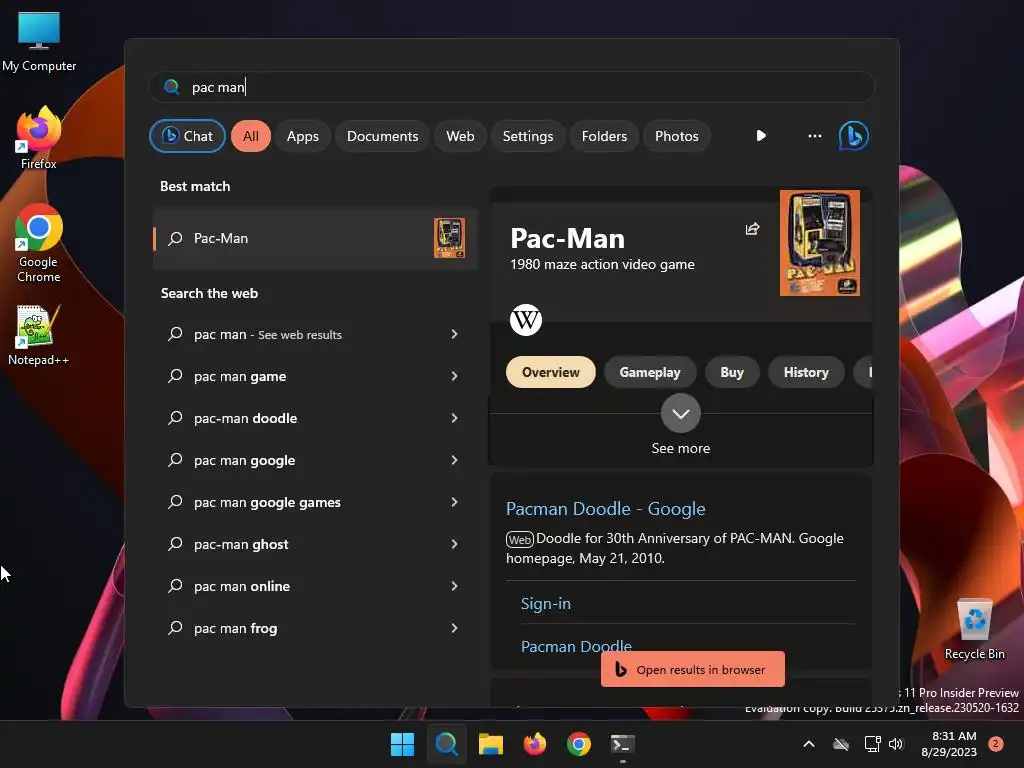Click the OneDrive cloud tray icon

pyautogui.click(x=841, y=744)
